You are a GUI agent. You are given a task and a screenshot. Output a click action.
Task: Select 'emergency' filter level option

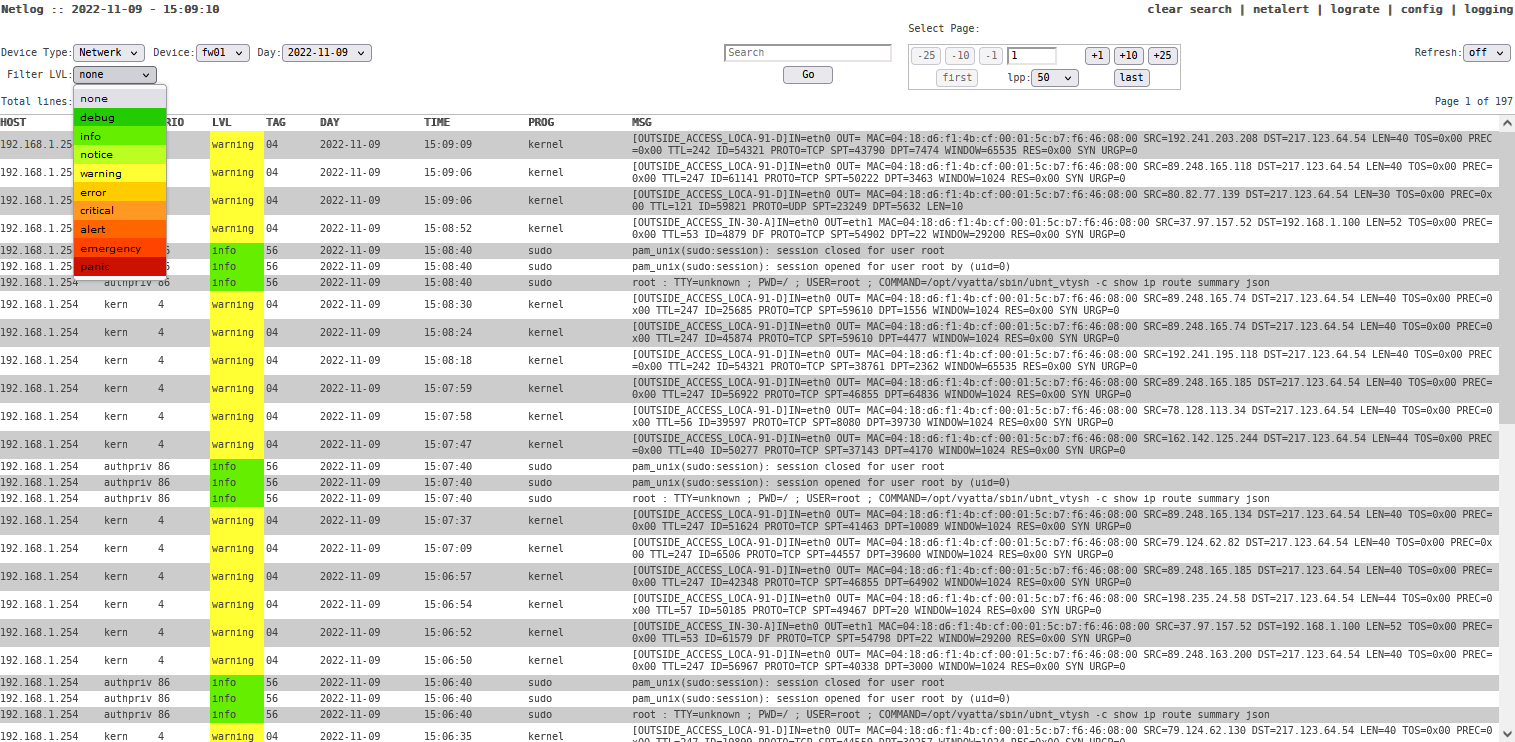120,248
